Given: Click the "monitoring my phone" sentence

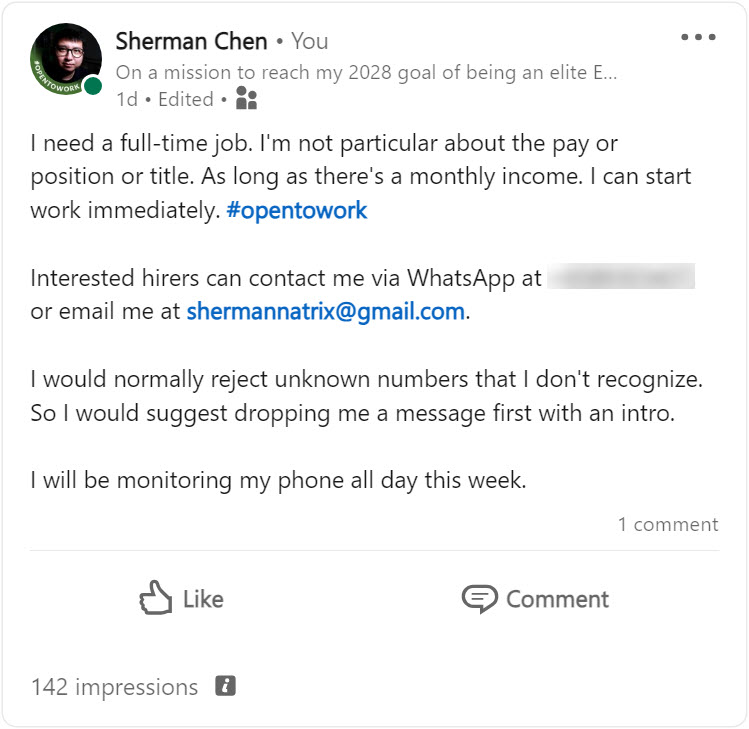Looking at the screenshot, I should click(278, 480).
